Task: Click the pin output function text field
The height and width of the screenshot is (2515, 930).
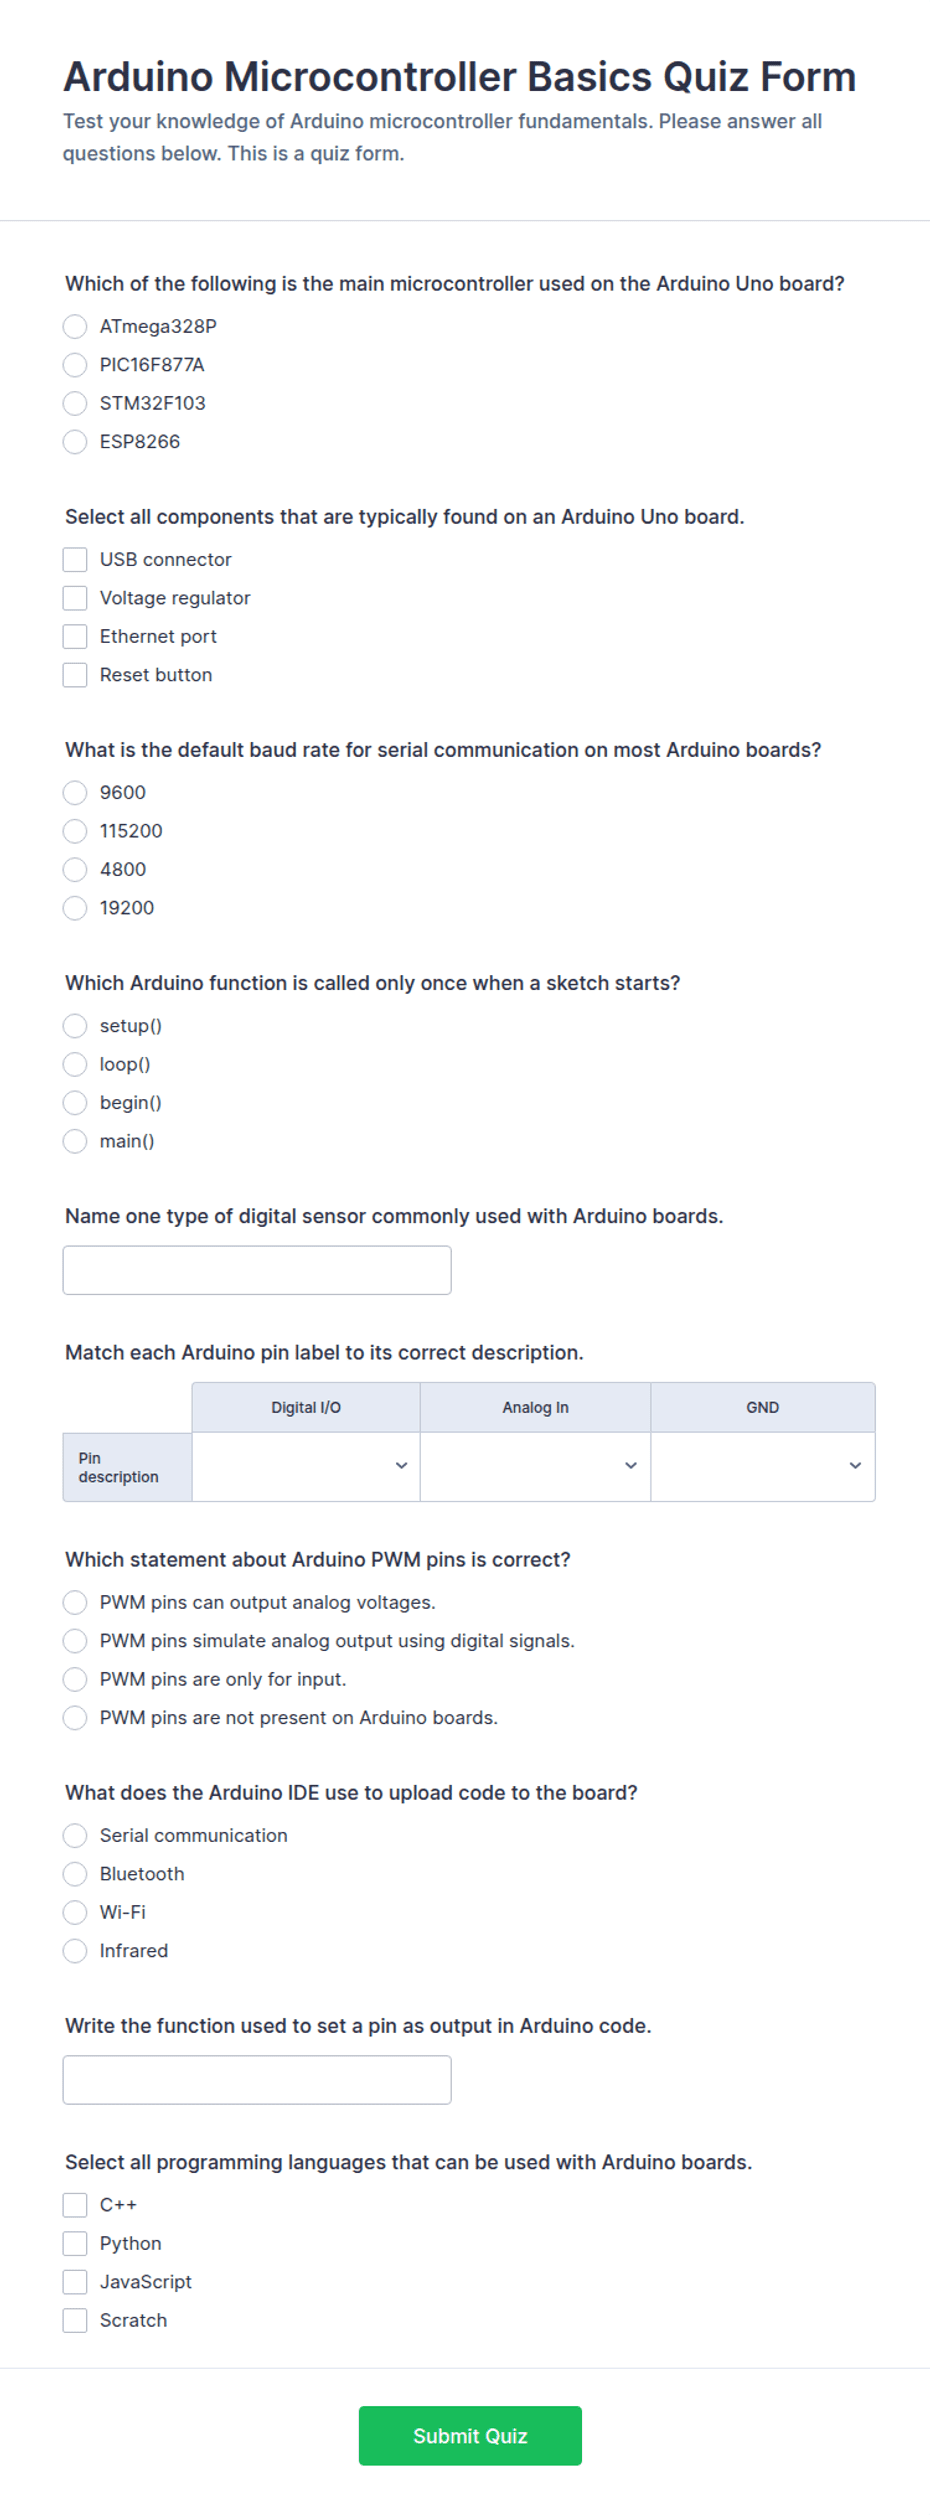Action: tap(257, 2080)
